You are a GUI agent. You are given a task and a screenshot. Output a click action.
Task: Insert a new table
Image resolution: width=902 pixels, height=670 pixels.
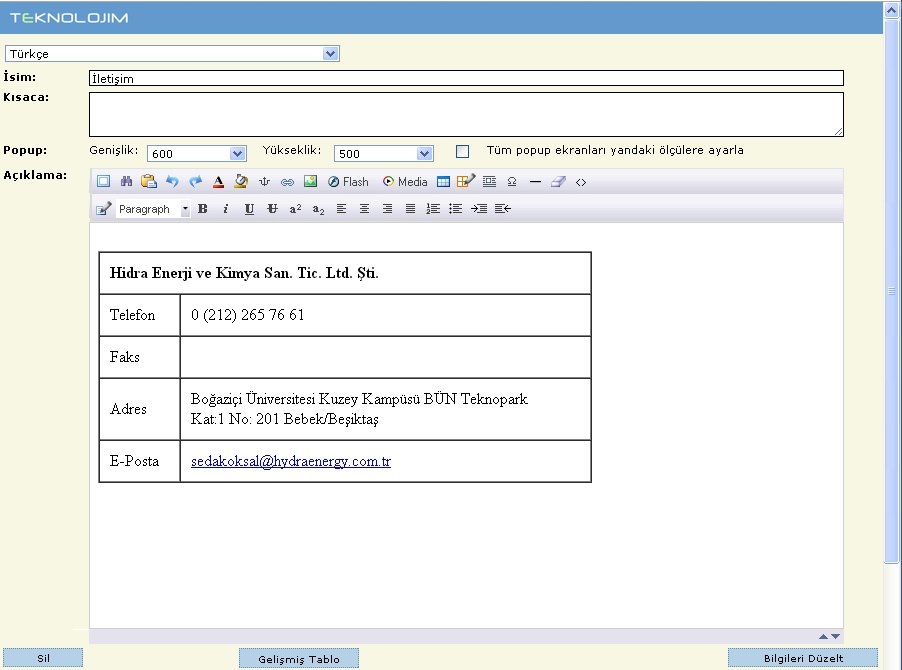click(443, 182)
